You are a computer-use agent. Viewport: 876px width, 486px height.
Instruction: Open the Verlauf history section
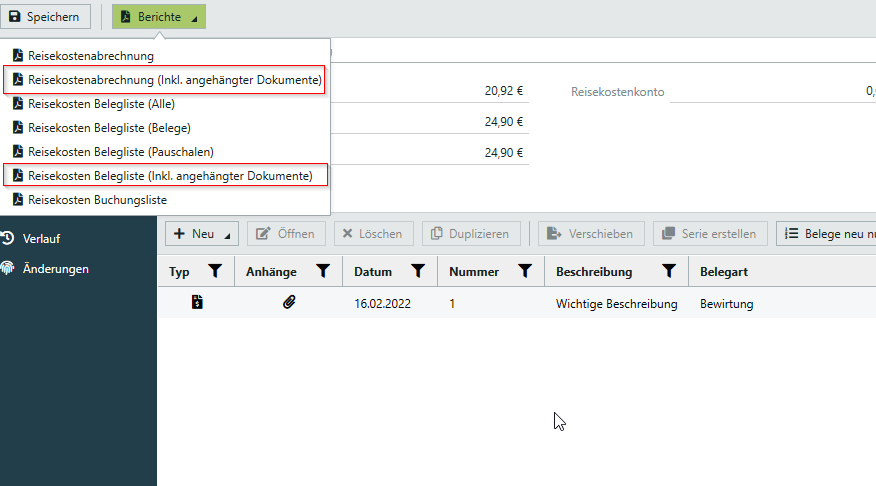coord(41,238)
